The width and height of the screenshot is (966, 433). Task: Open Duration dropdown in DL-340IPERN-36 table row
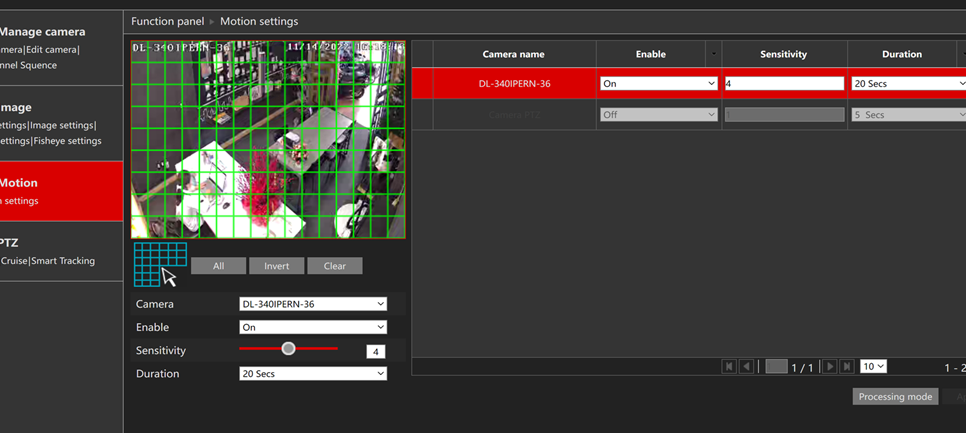pyautogui.click(x=909, y=84)
